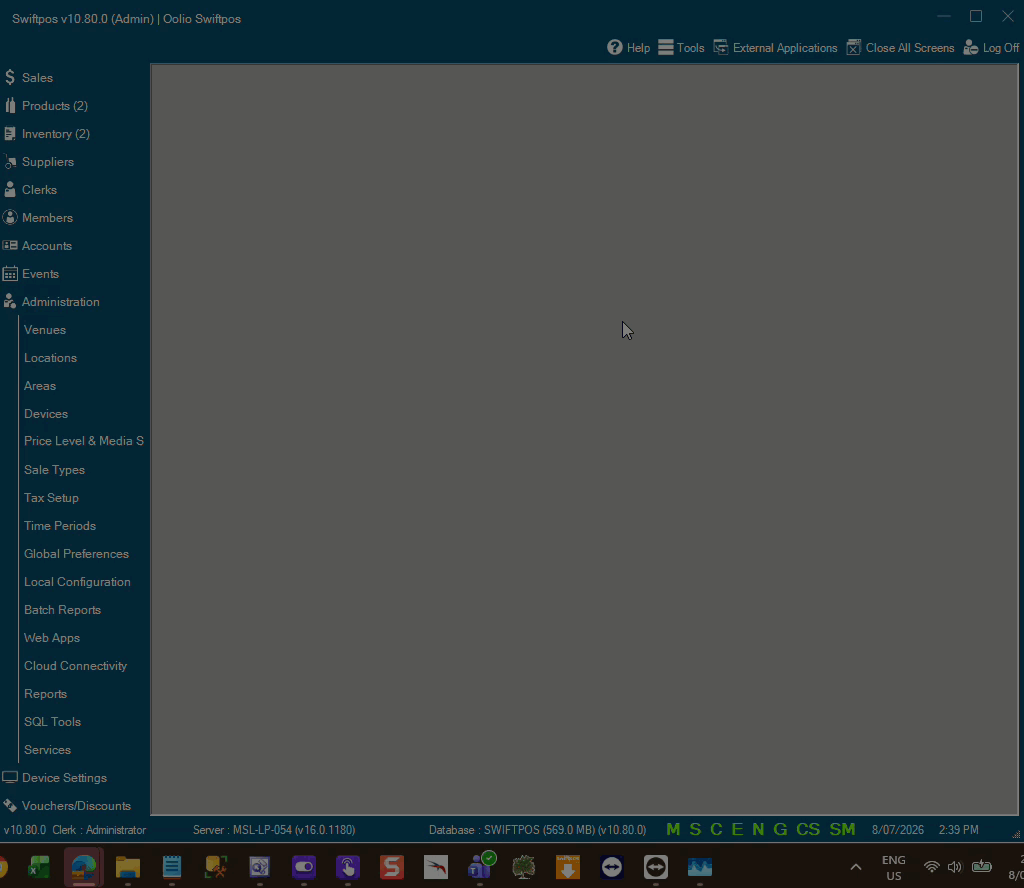This screenshot has height=888, width=1024.
Task: Expand the Sales menu
Action: click(x=37, y=77)
